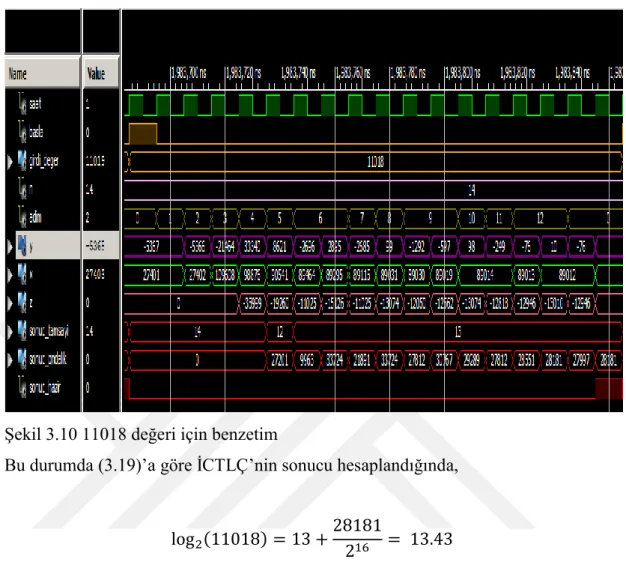This screenshot has height=571, width=626.
Task: Click the sonuc_tamsayi bus icon
Action: 22,331
